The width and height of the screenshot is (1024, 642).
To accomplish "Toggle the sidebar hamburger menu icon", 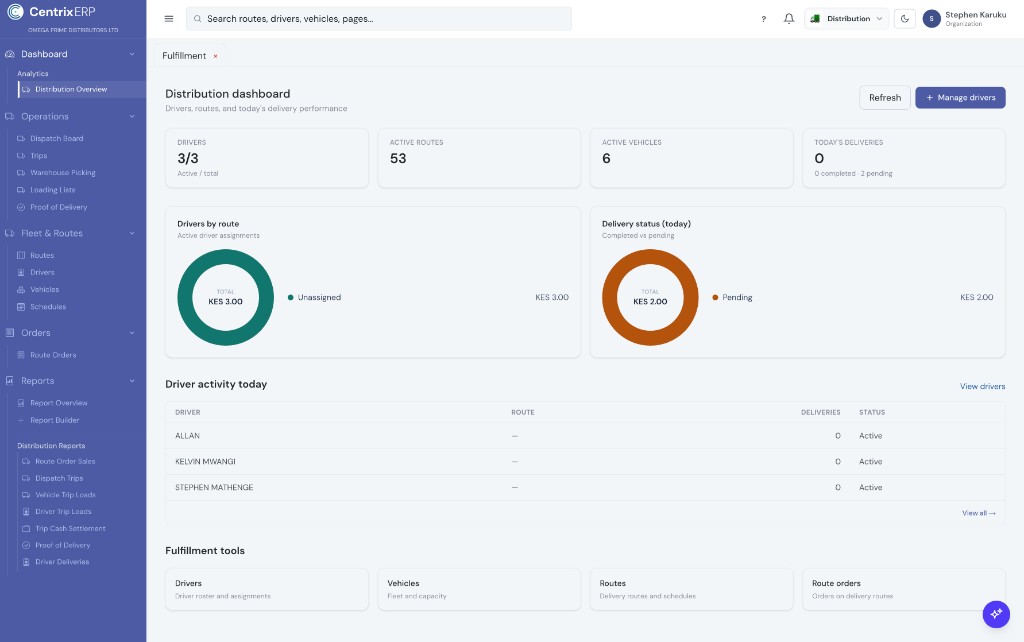I will (x=168, y=19).
